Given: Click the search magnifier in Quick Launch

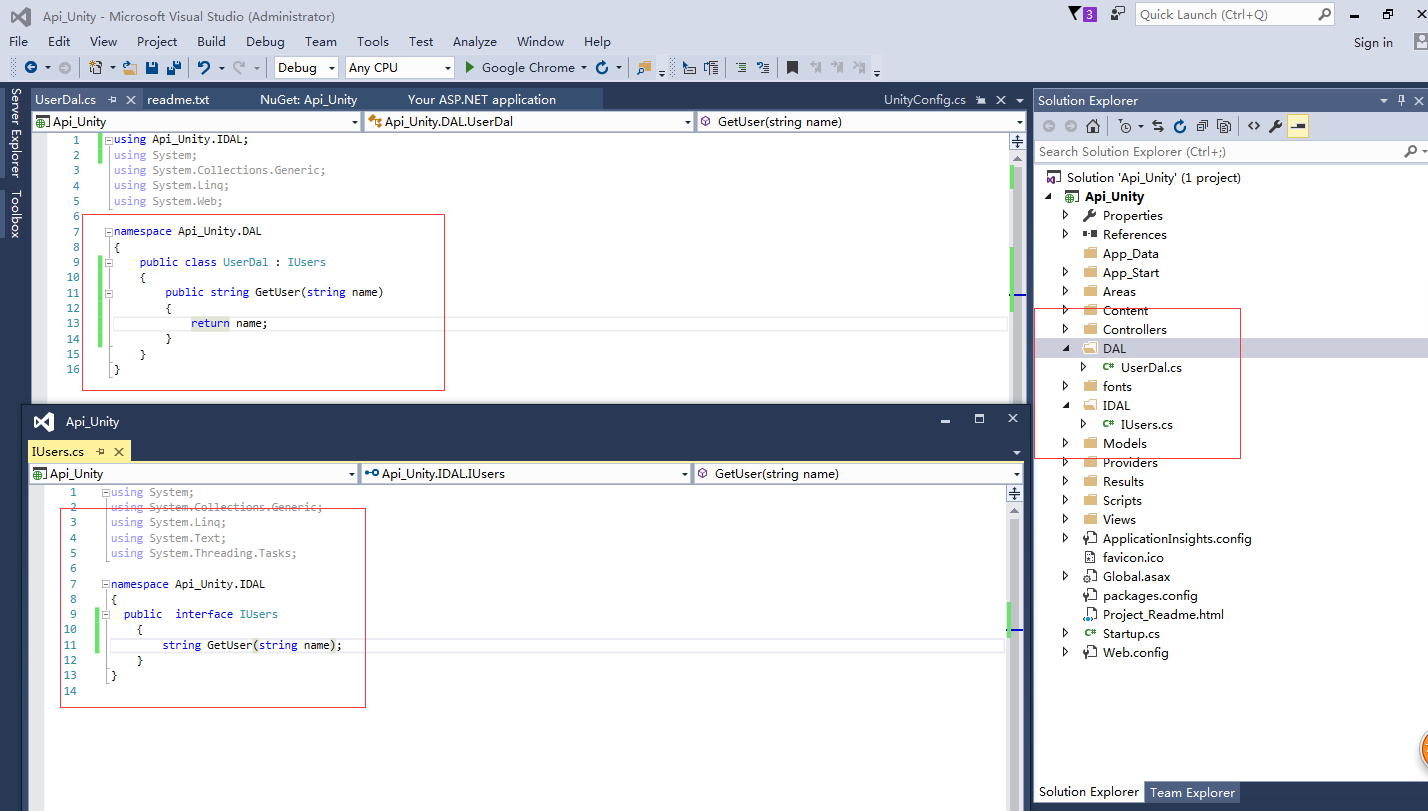Looking at the screenshot, I should [x=1324, y=14].
